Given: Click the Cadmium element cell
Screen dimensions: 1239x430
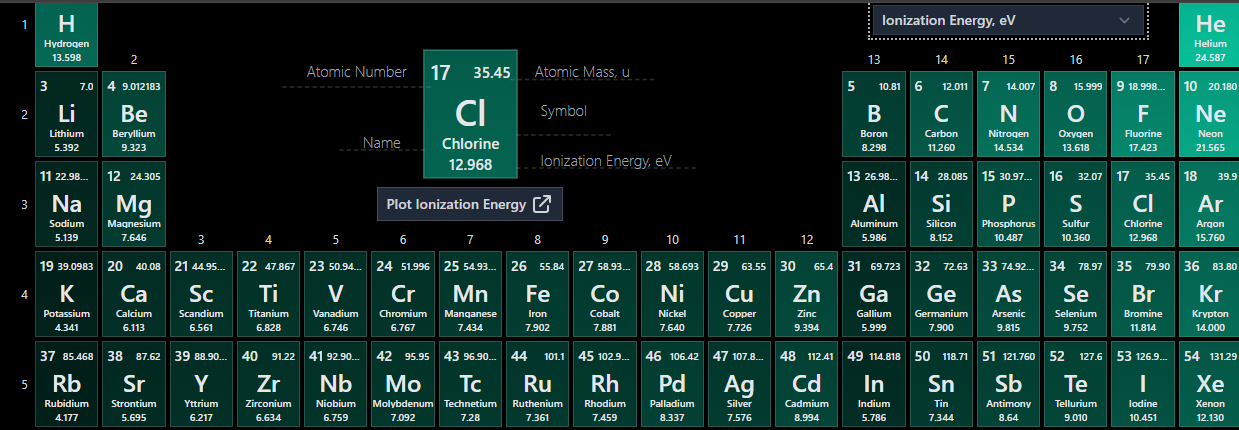Looking at the screenshot, I should coord(806,385).
